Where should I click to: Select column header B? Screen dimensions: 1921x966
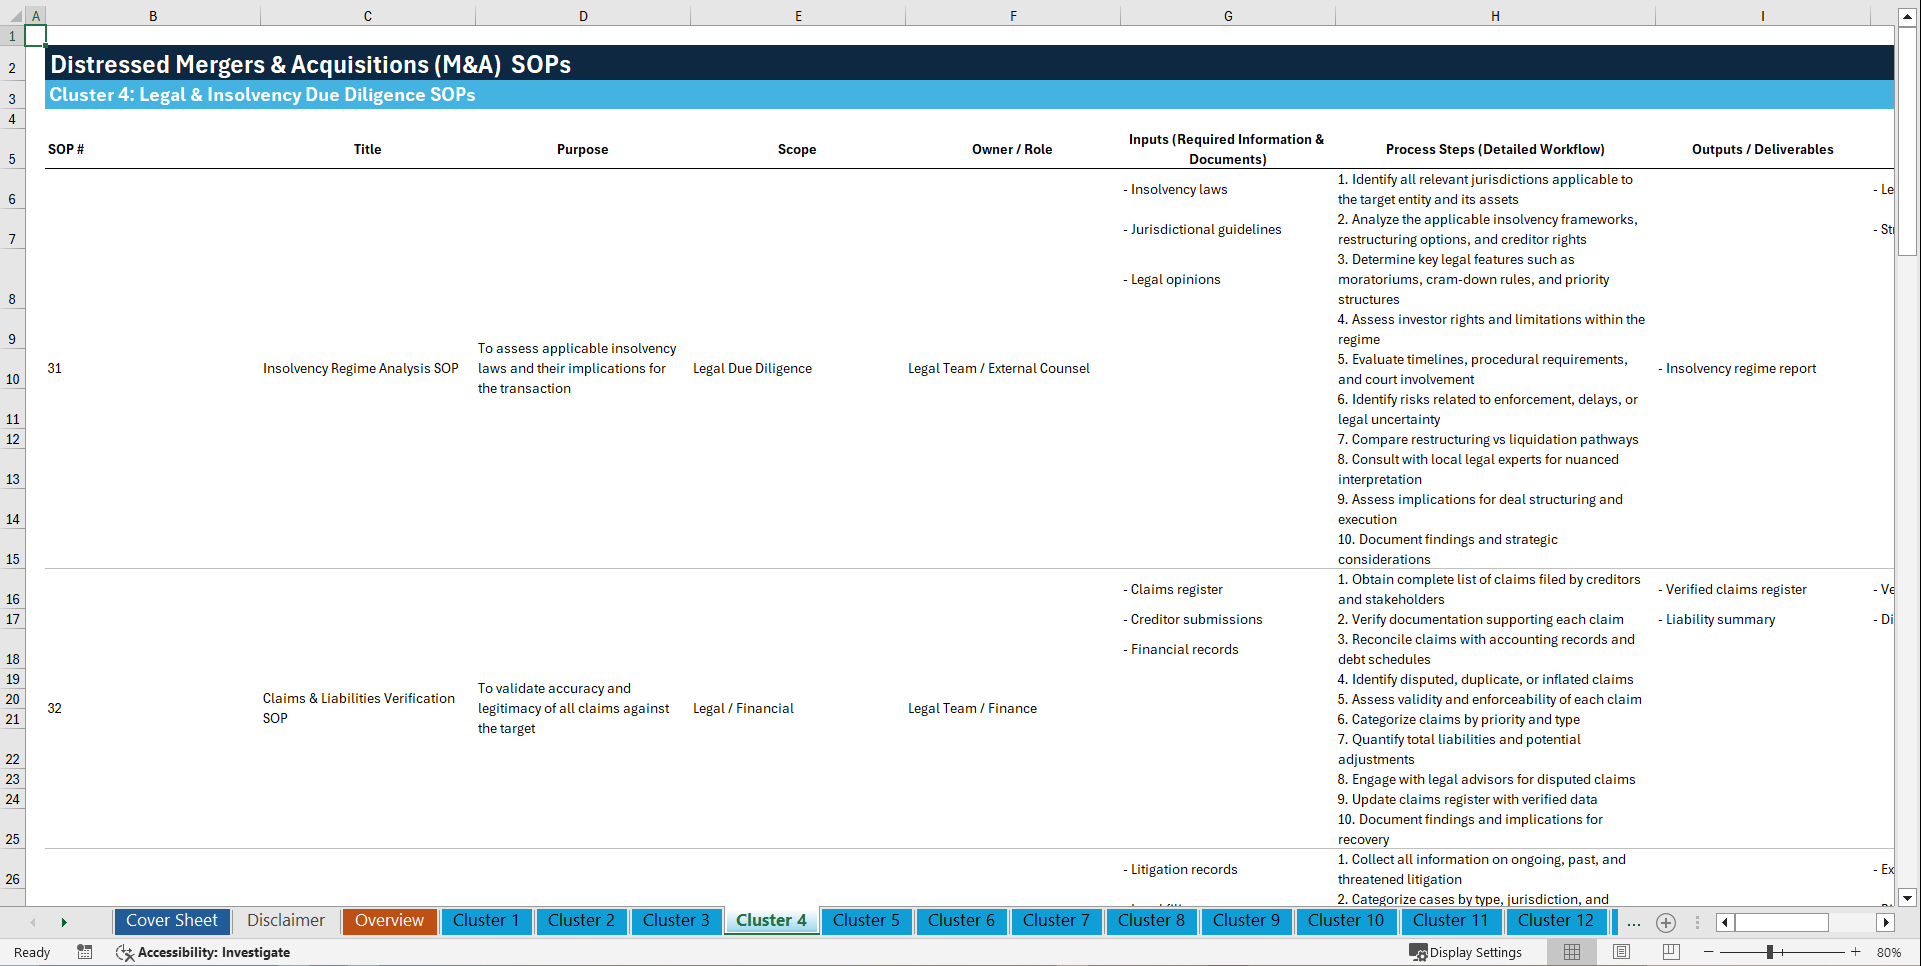(153, 15)
